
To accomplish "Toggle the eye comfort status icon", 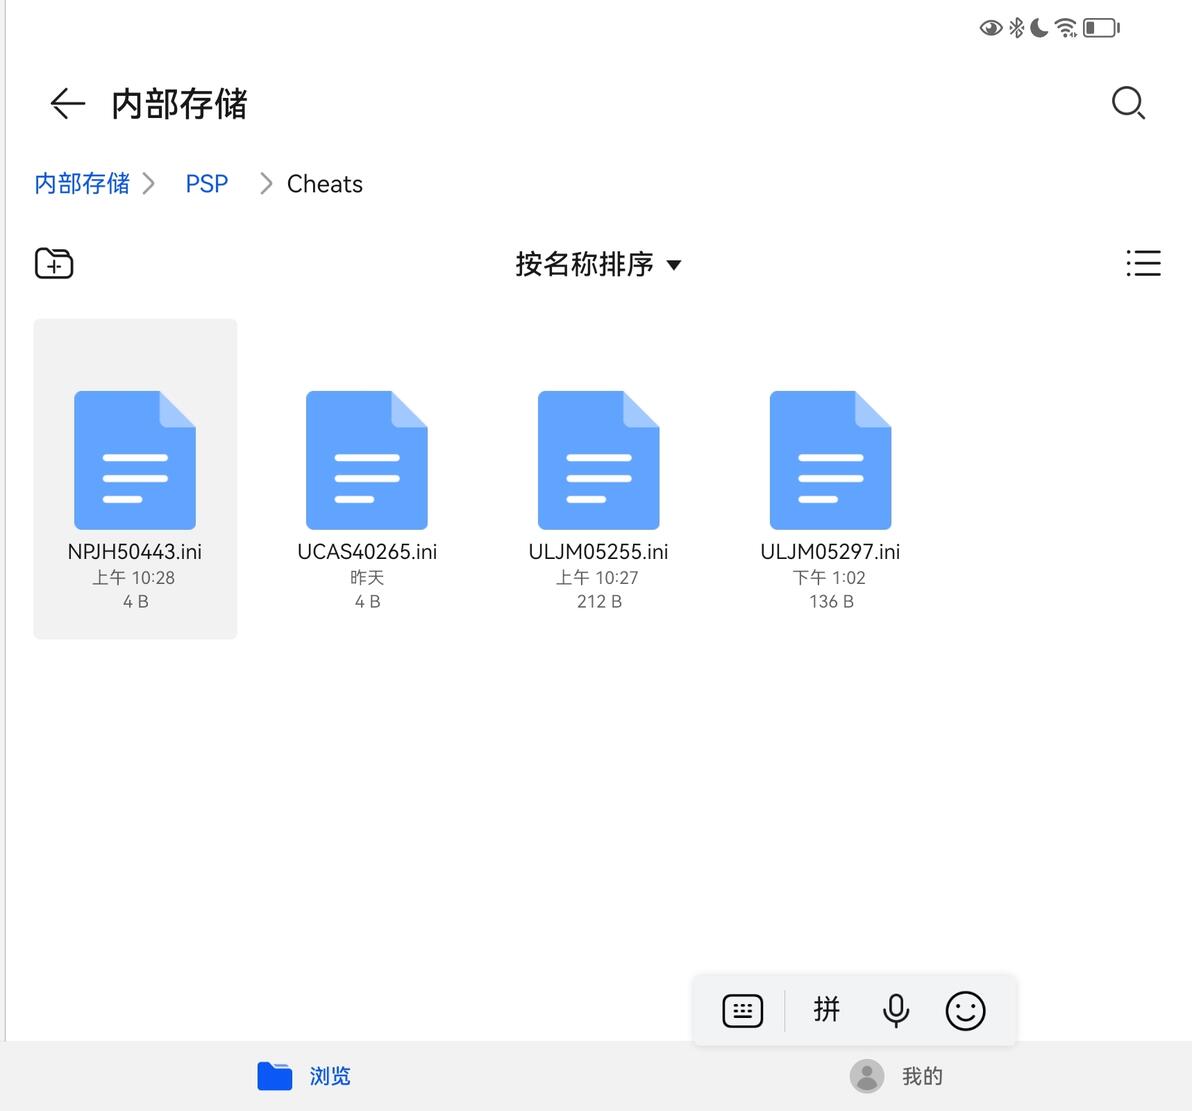I will click(x=991, y=27).
